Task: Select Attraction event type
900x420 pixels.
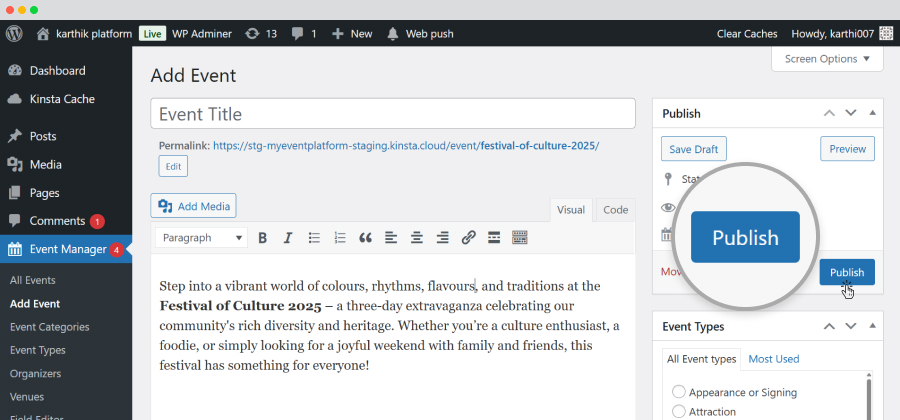Action: [x=679, y=411]
